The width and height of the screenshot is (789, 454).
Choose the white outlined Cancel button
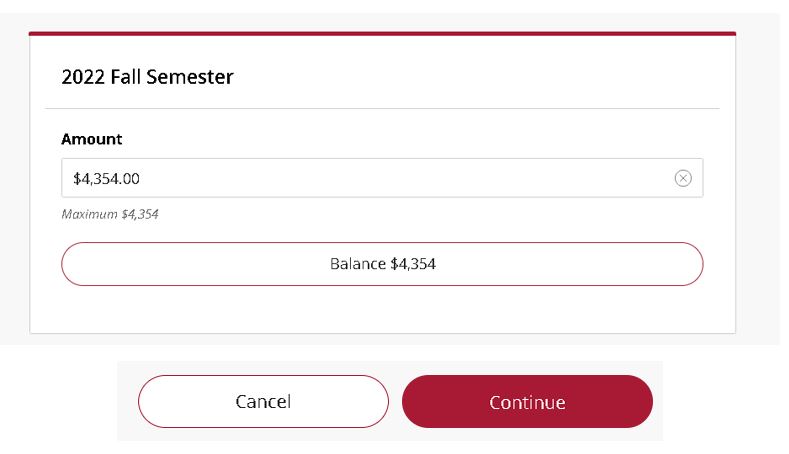click(x=263, y=402)
